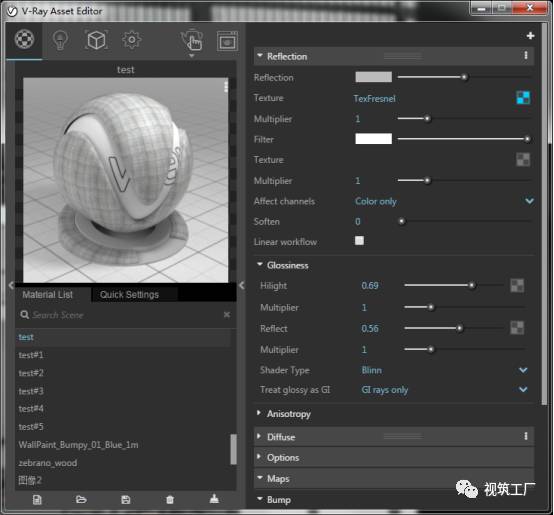Image resolution: width=554 pixels, height=515 pixels.
Task: Open Reflection section options menu dots
Action: click(526, 55)
